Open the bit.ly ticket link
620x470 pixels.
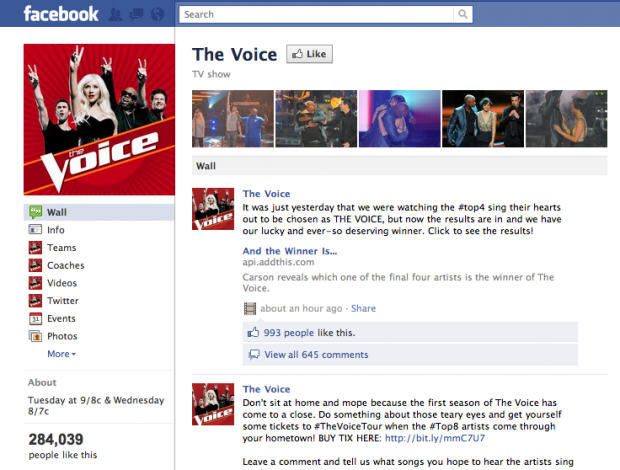coord(435,438)
